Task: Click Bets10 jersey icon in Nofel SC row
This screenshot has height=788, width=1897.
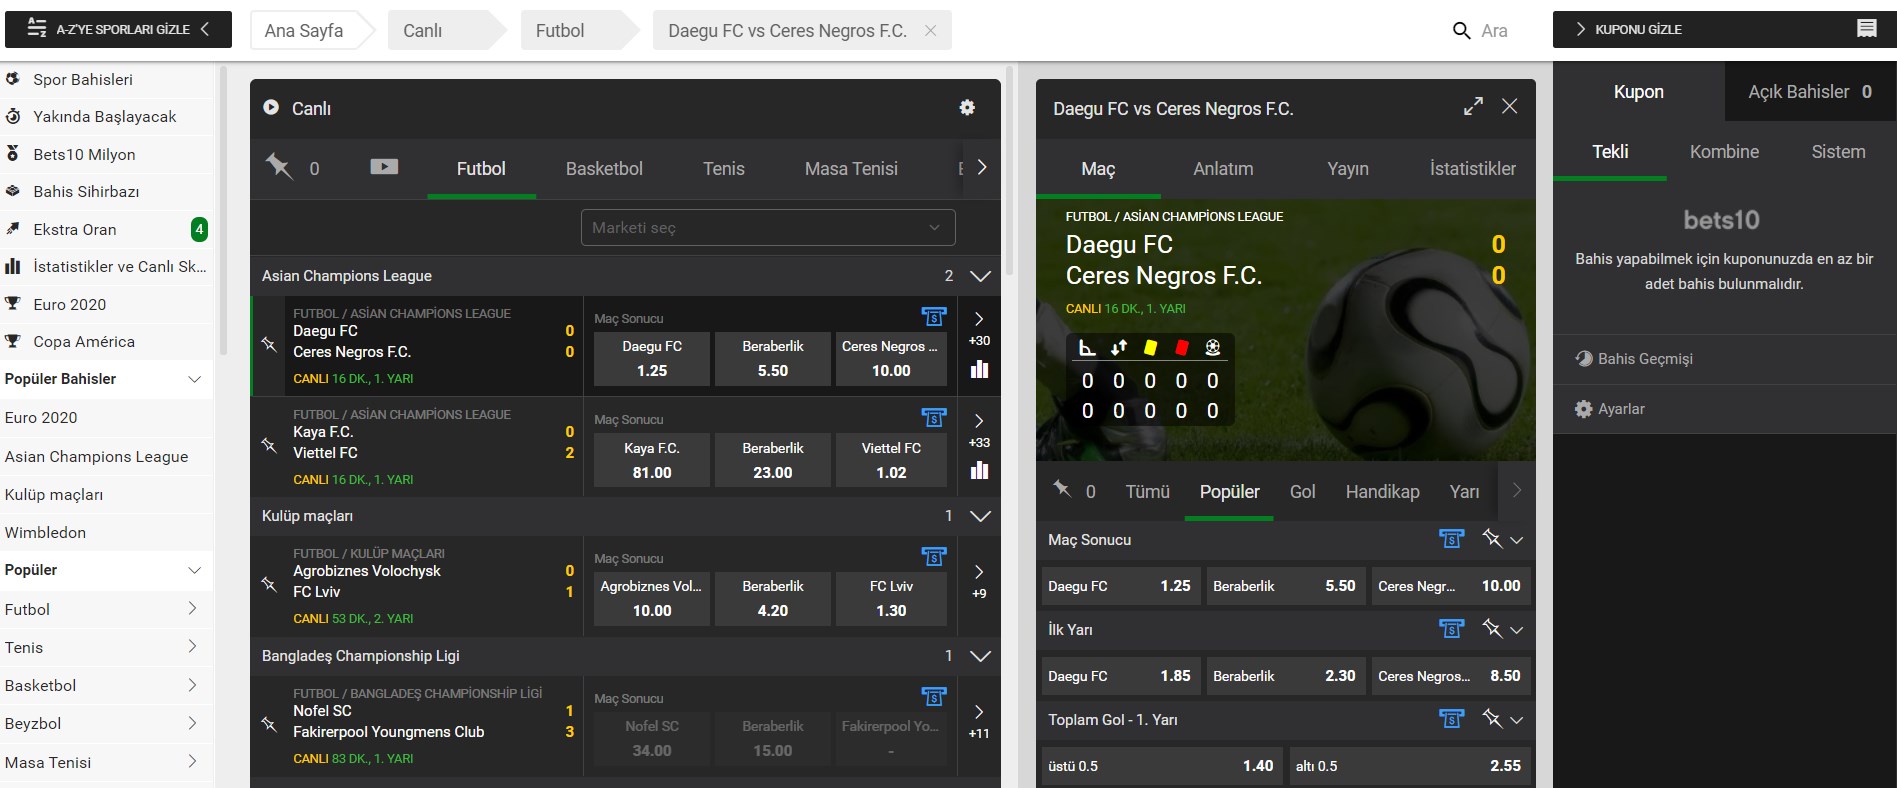Action: [x=934, y=697]
